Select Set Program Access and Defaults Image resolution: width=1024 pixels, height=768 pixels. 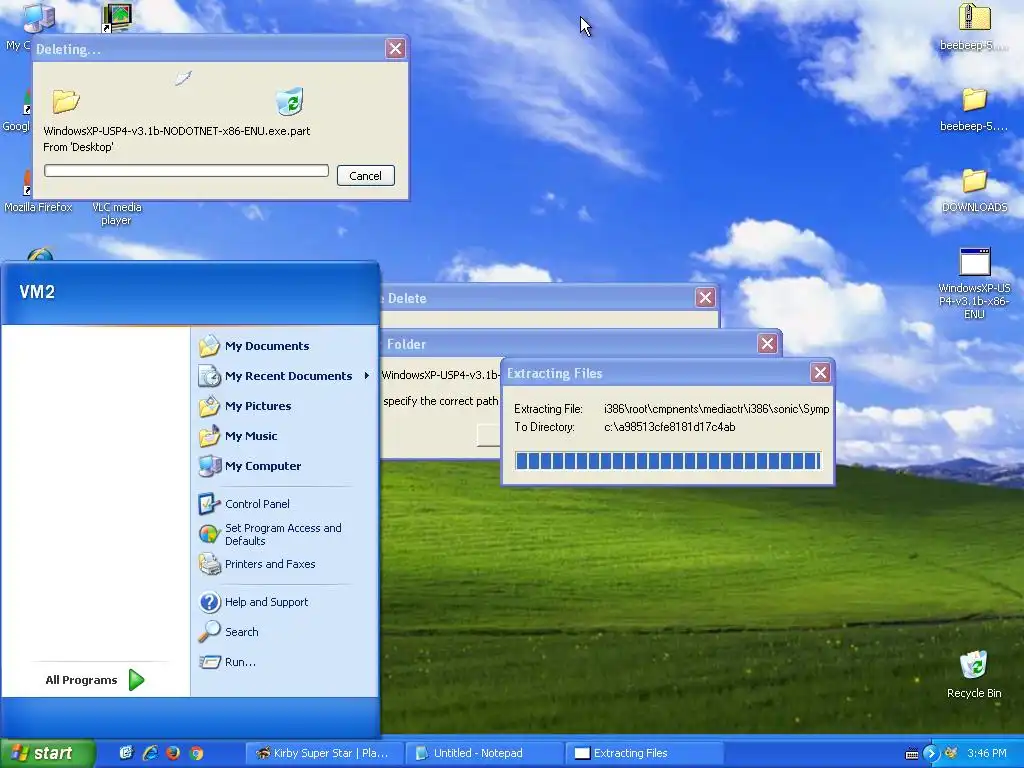[x=270, y=534]
